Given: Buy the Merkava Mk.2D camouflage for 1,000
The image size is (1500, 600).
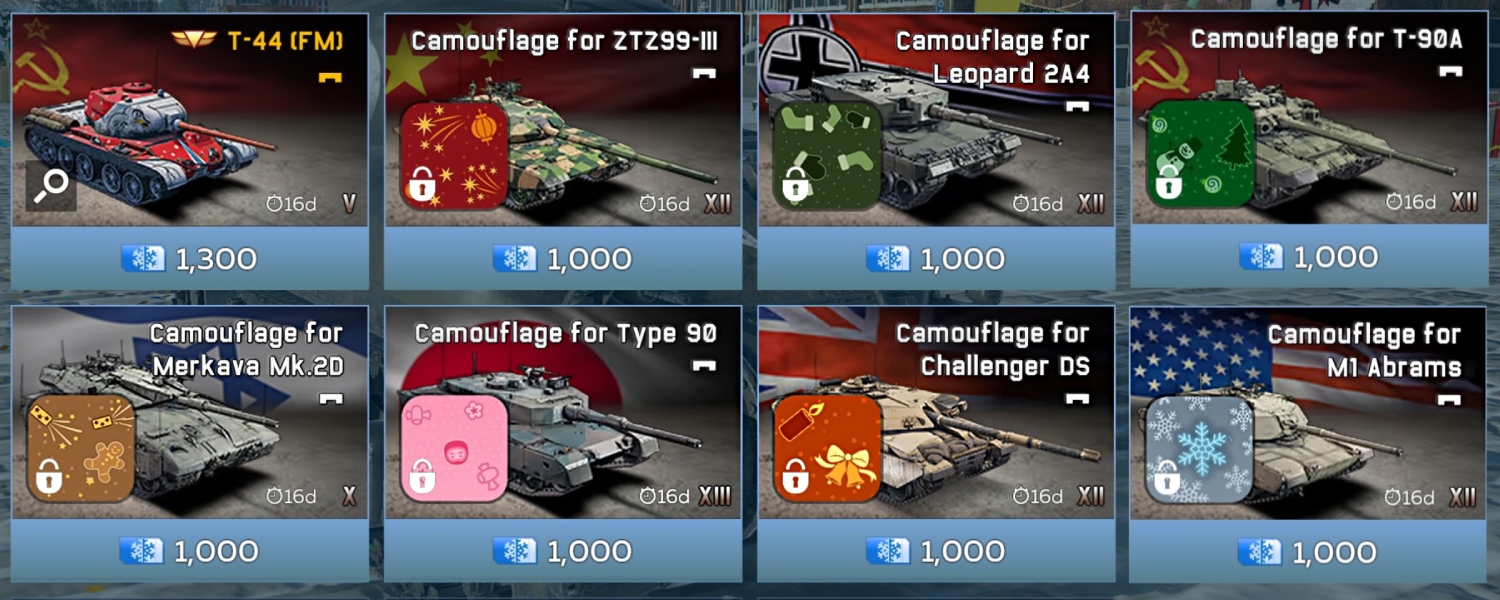Looking at the screenshot, I should click(189, 551).
